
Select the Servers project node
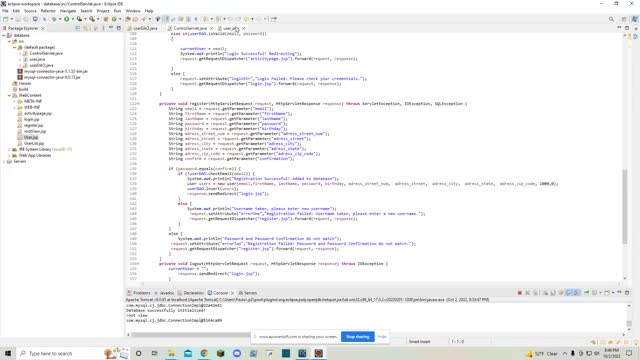(x=19, y=161)
